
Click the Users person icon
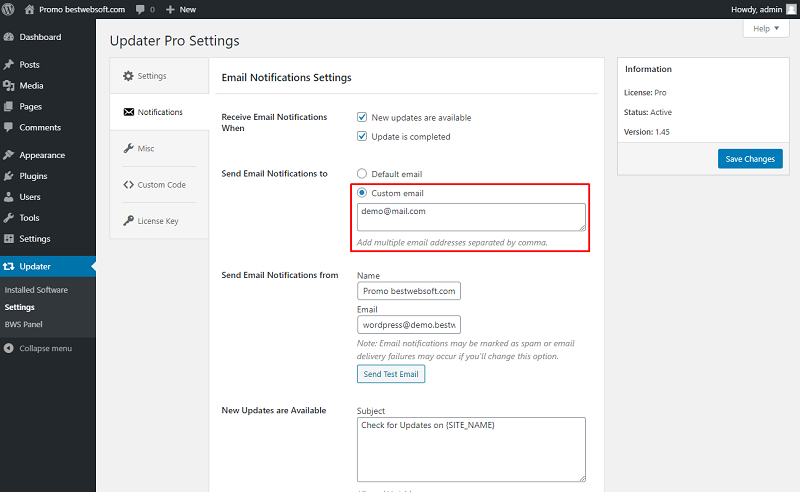click(9, 197)
